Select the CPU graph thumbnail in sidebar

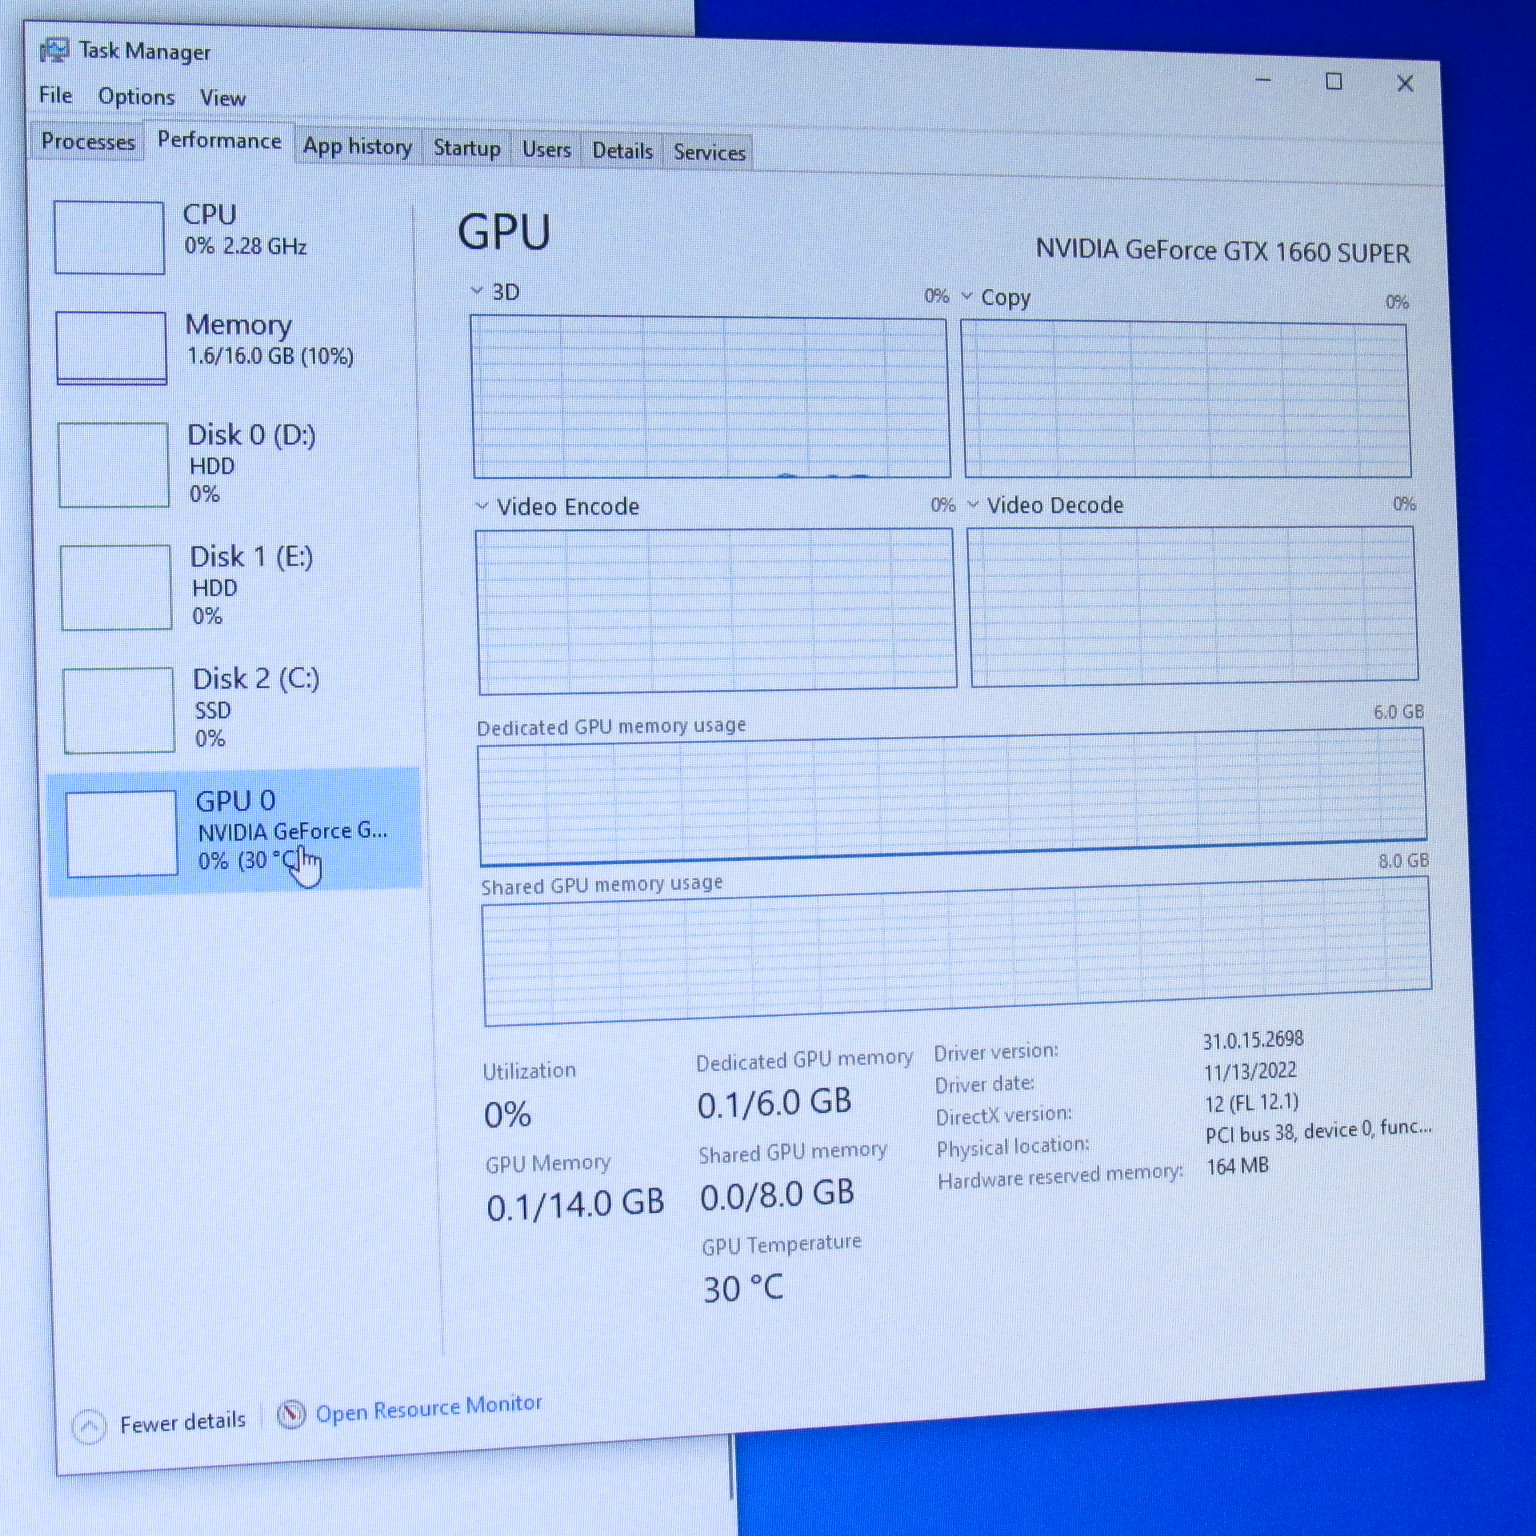(x=109, y=237)
